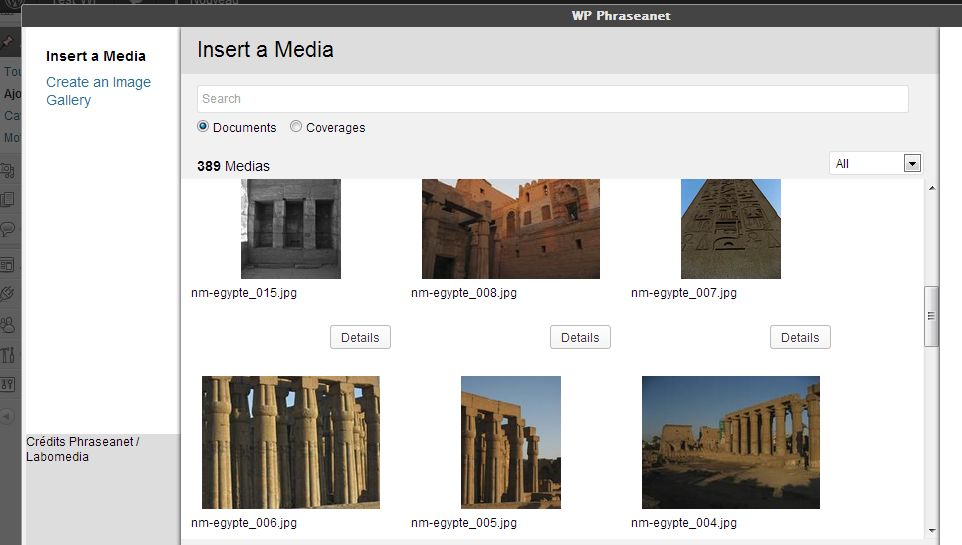Select the black-and-white nm-egypte_015.jpg thumbnail
The height and width of the screenshot is (545, 962).
point(290,229)
